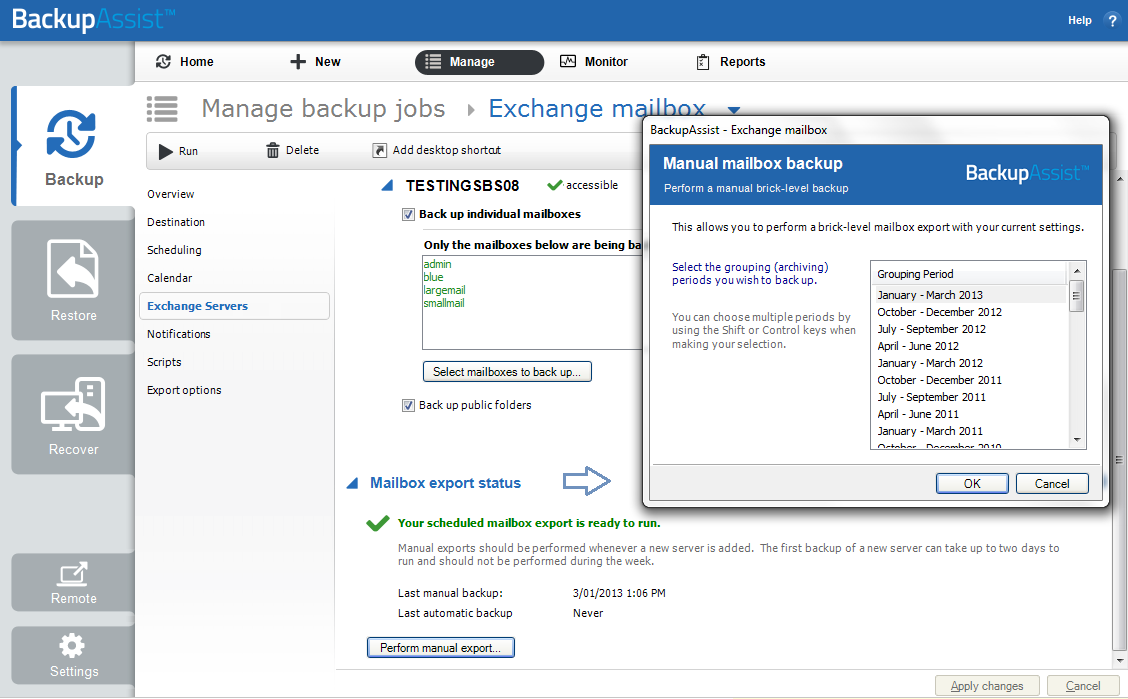Click Select mailboxes to back up button
The width and height of the screenshot is (1128, 699).
507,372
